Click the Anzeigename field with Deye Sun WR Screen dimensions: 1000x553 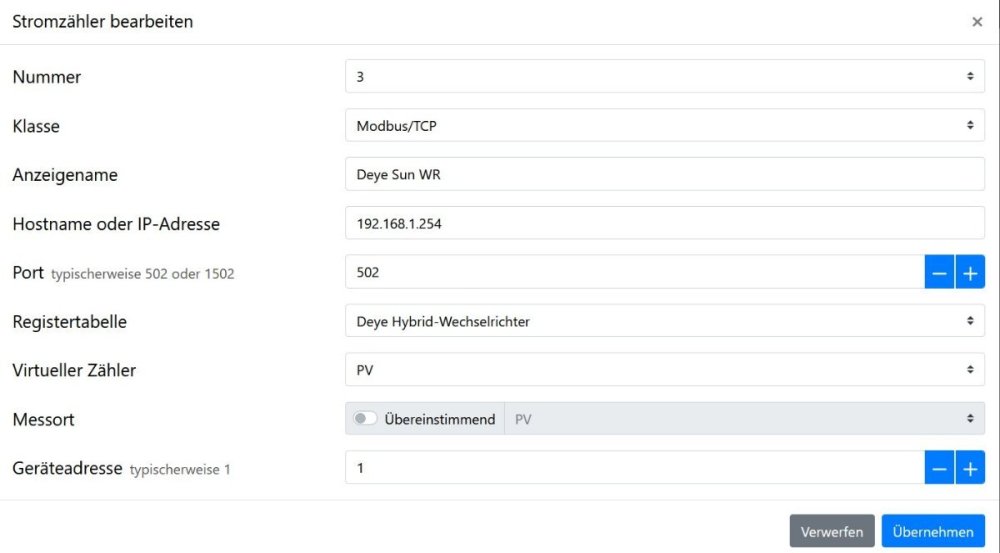point(664,174)
